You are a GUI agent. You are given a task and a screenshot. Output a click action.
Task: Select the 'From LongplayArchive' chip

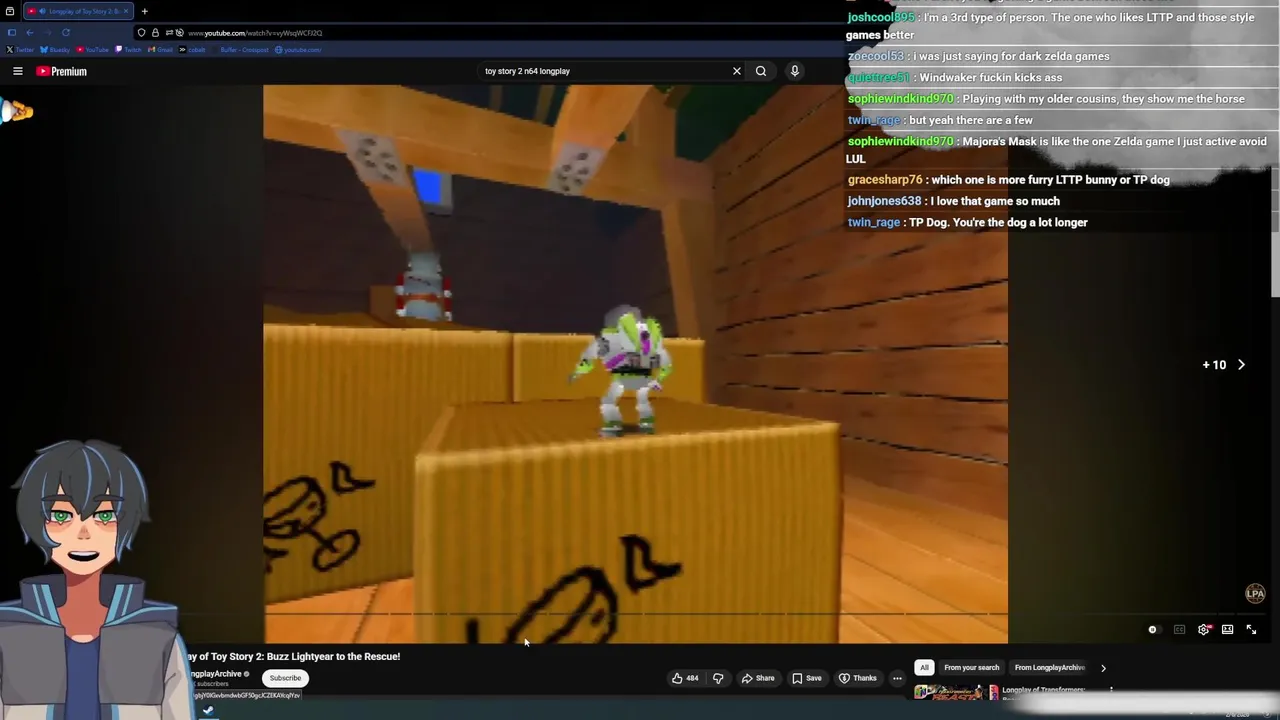click(x=1049, y=668)
